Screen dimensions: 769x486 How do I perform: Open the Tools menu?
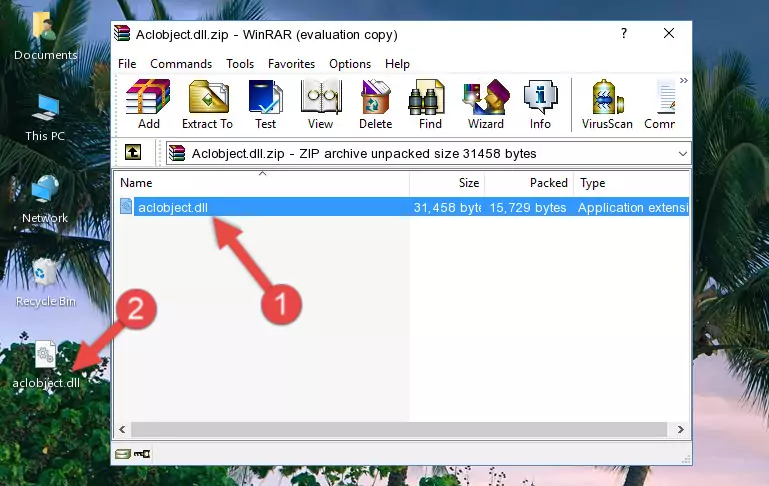(240, 64)
